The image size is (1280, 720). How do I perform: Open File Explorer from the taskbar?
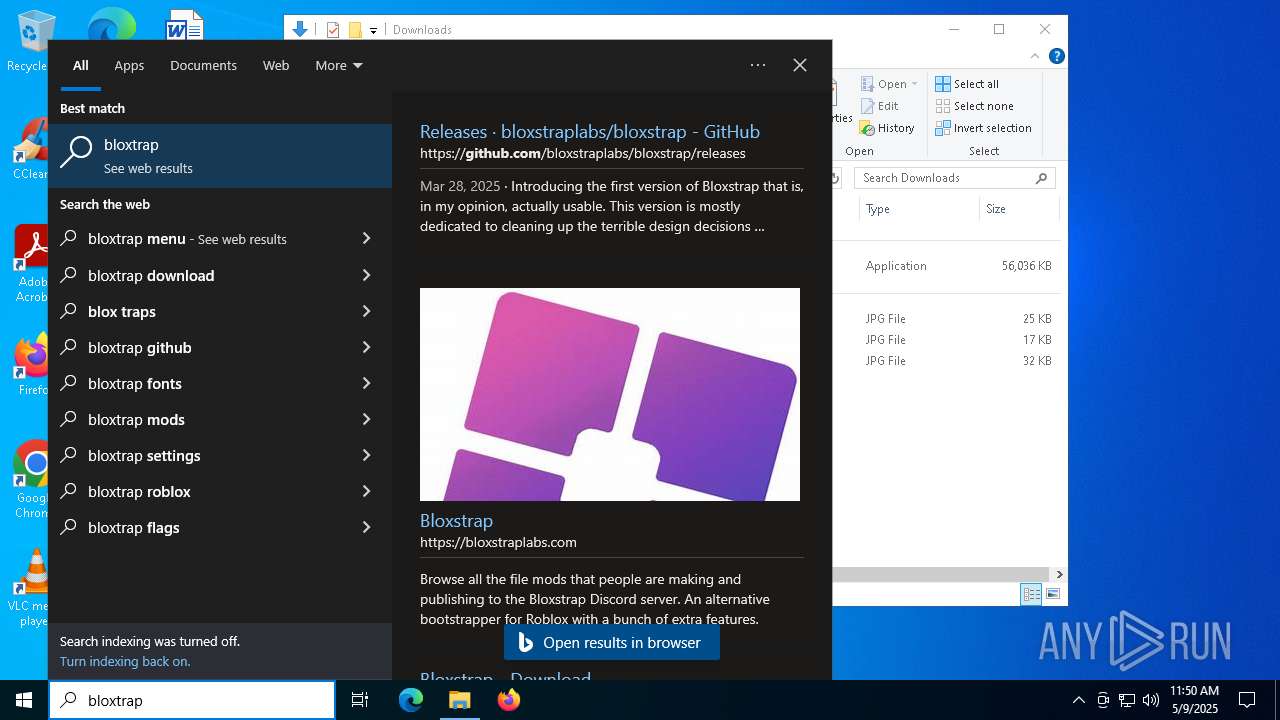459,700
